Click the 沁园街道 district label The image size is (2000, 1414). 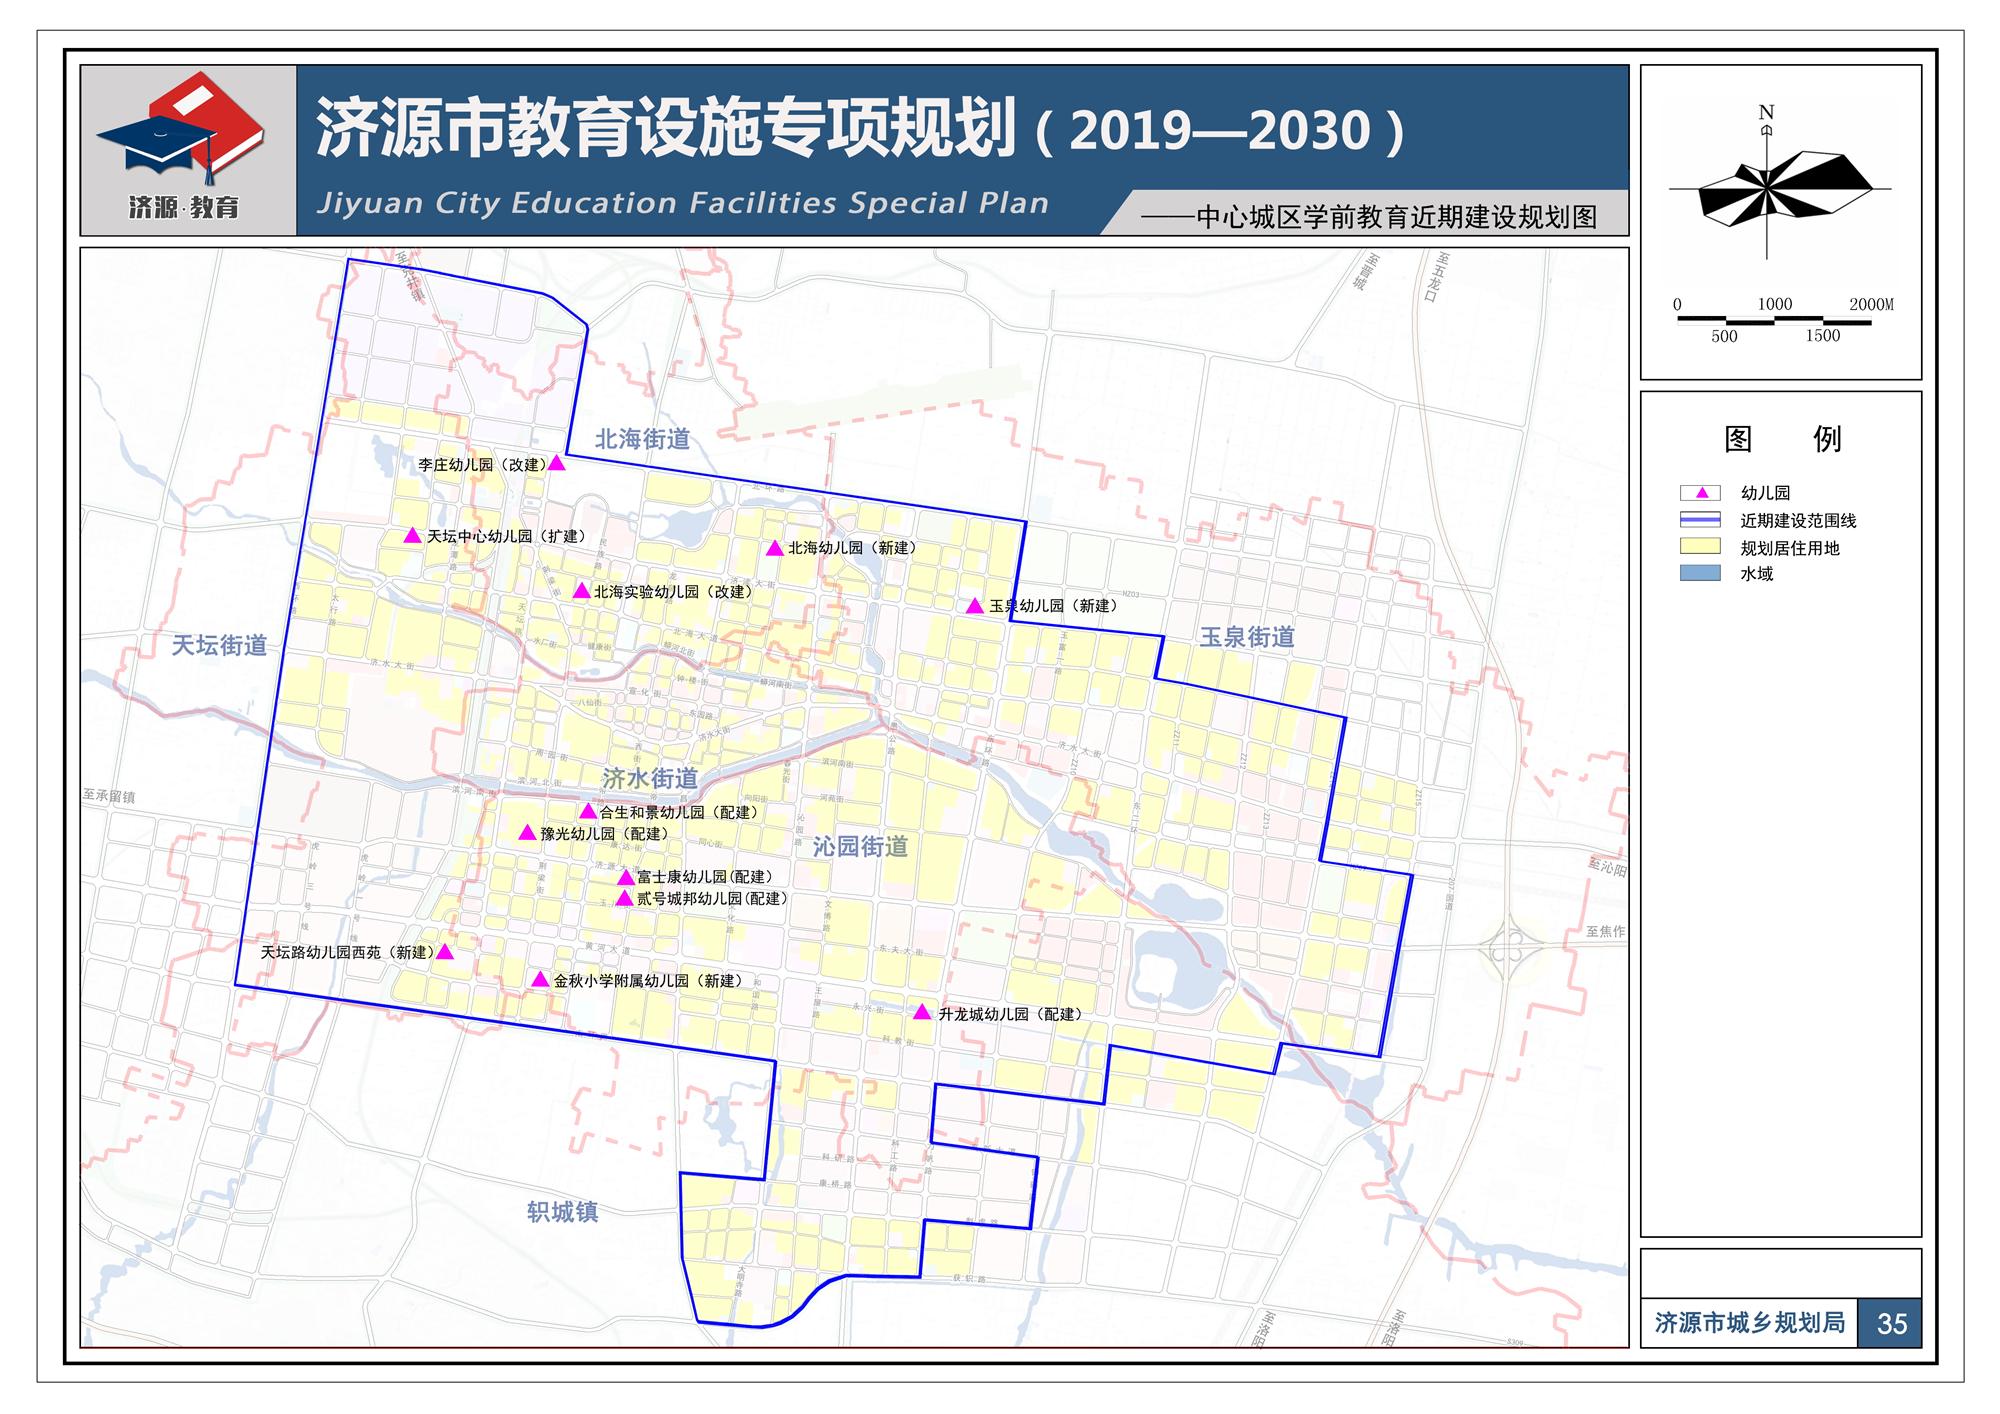coord(860,847)
